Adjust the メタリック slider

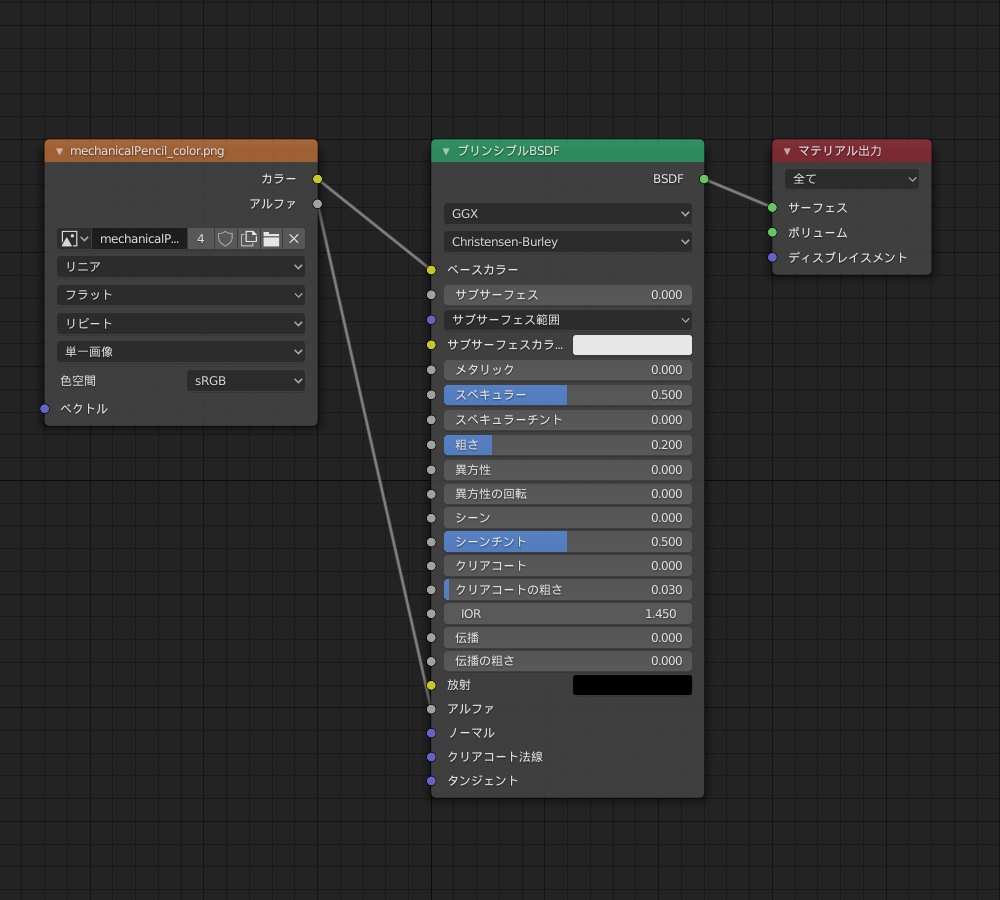(x=568, y=370)
